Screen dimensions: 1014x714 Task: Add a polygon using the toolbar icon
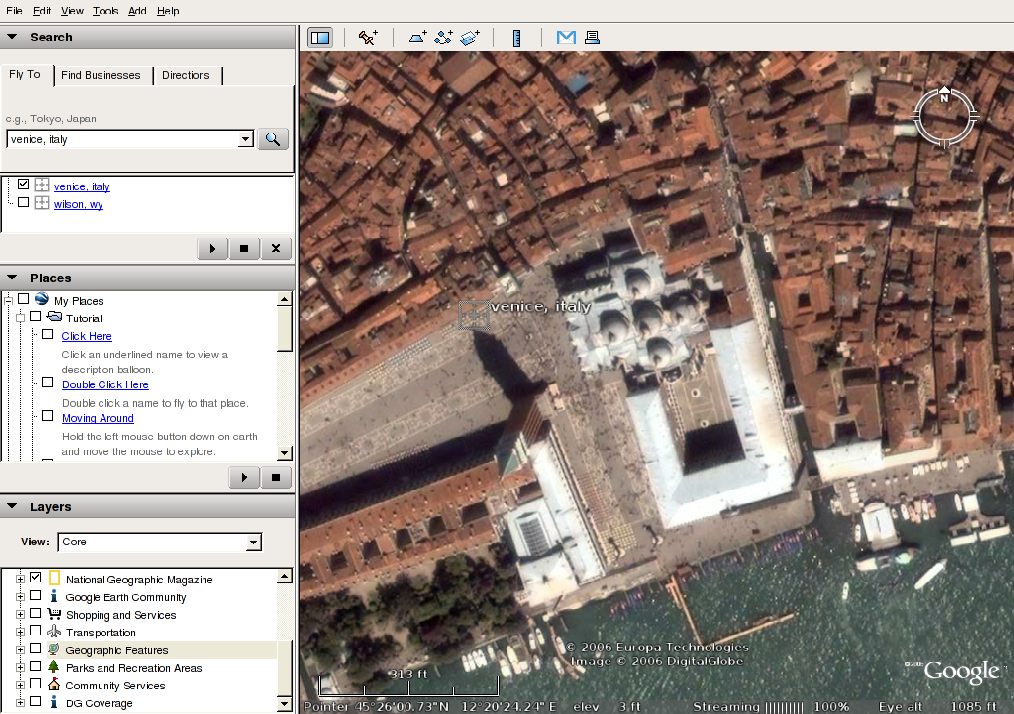(x=418, y=38)
